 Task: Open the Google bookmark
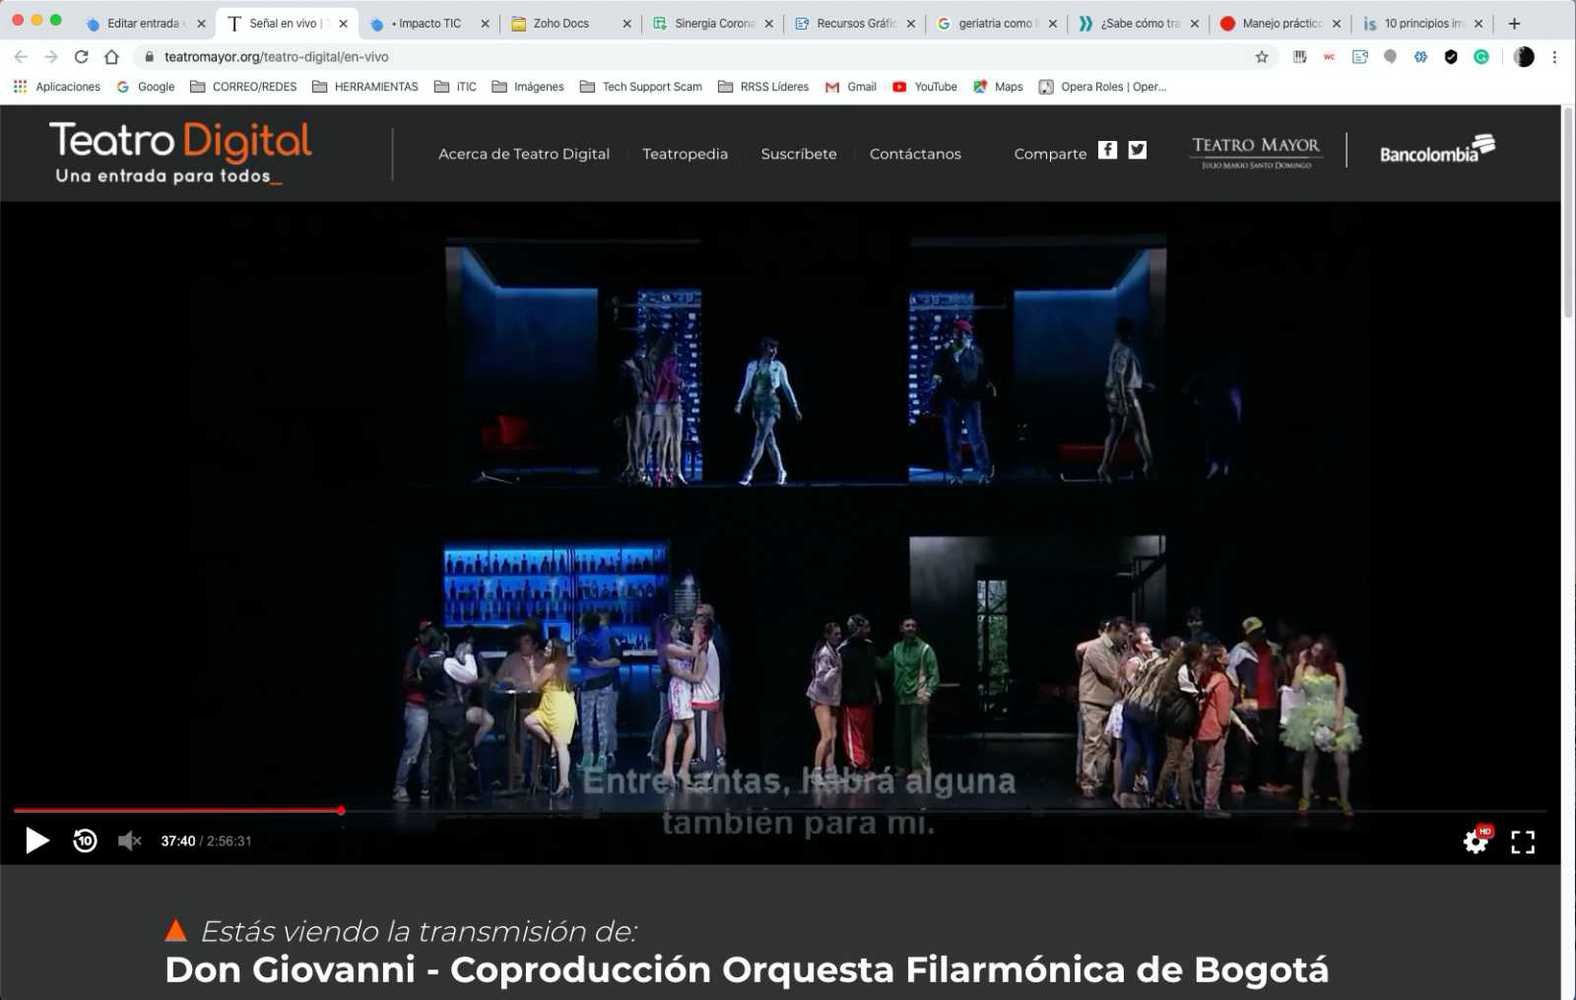tap(146, 87)
